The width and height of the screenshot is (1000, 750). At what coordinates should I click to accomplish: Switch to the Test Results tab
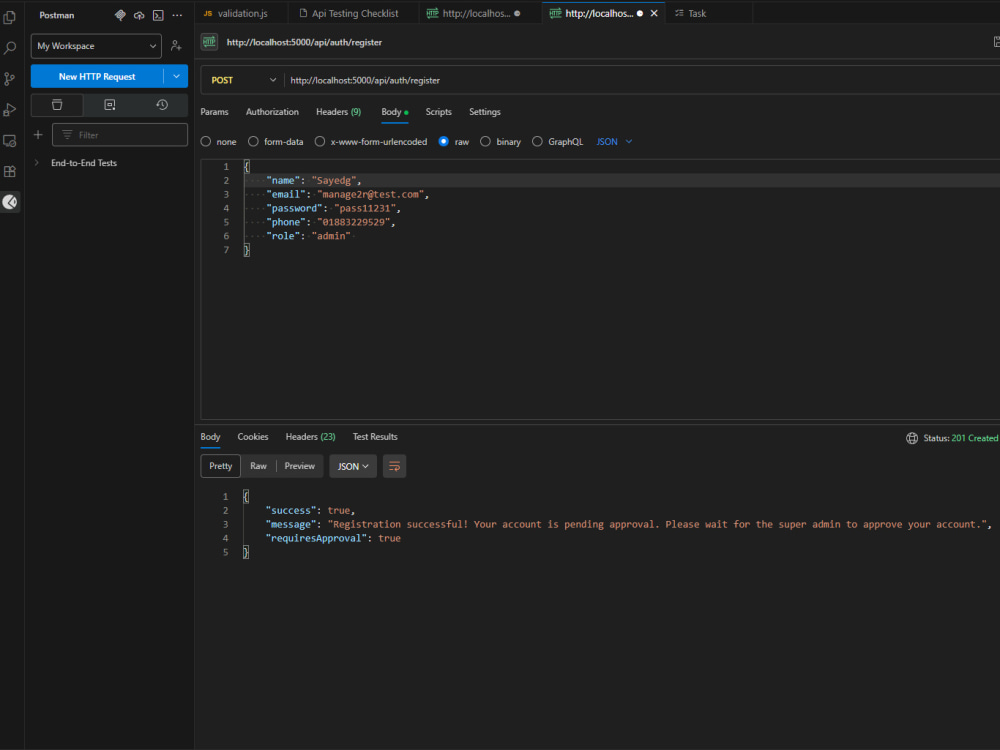coord(375,437)
